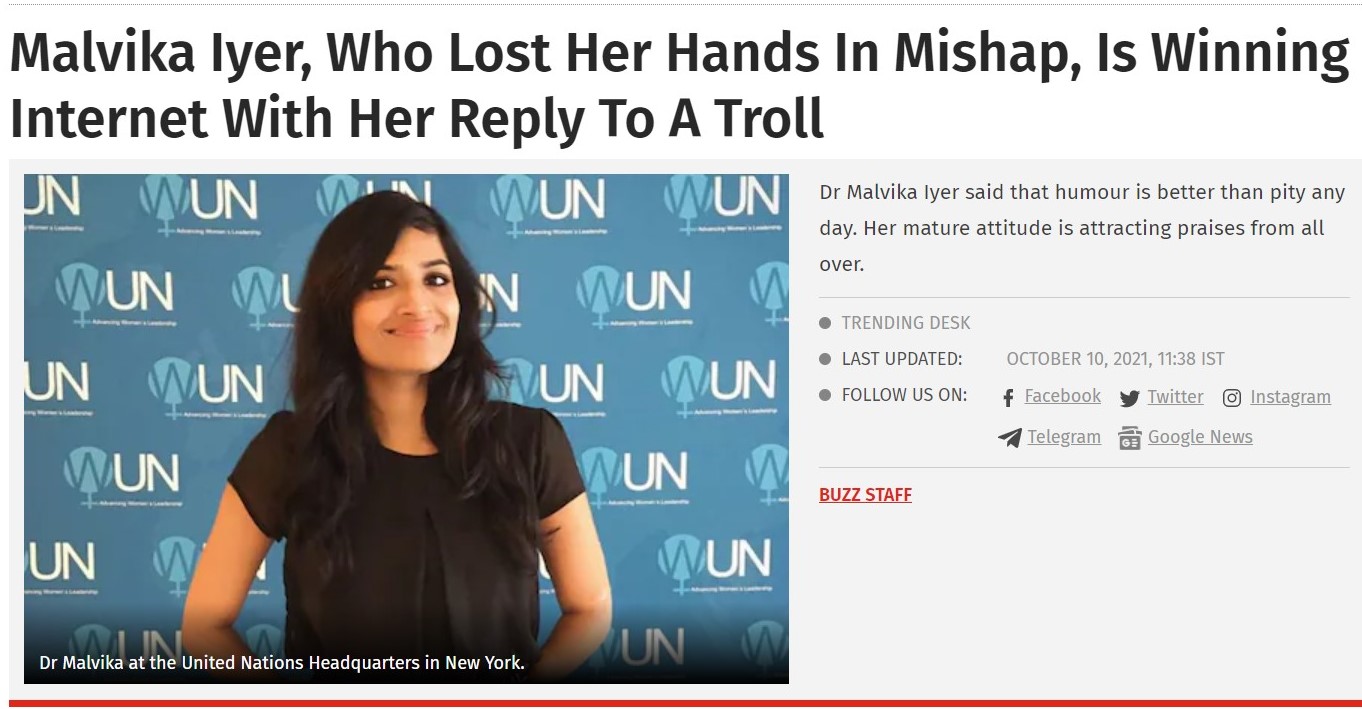Click the bullet beside TRENDING DESK
This screenshot has height=709, width=1362.
pyautogui.click(x=825, y=323)
